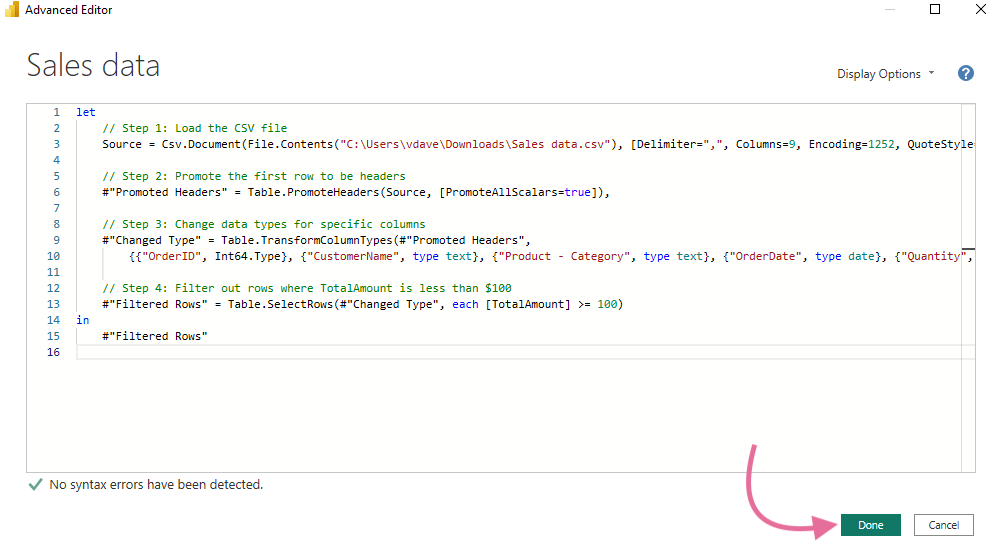Click the 'Sales data' query title
This screenshot has width=999, height=547.
coord(93,65)
